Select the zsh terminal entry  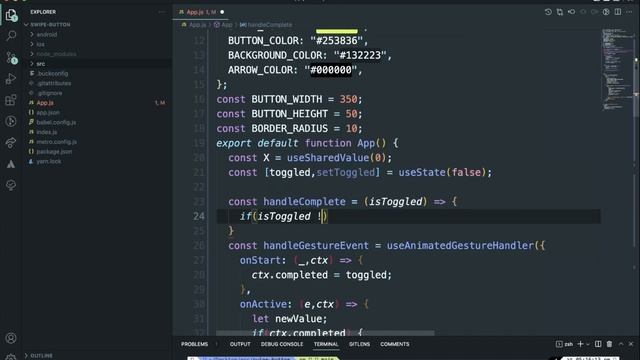point(565,344)
